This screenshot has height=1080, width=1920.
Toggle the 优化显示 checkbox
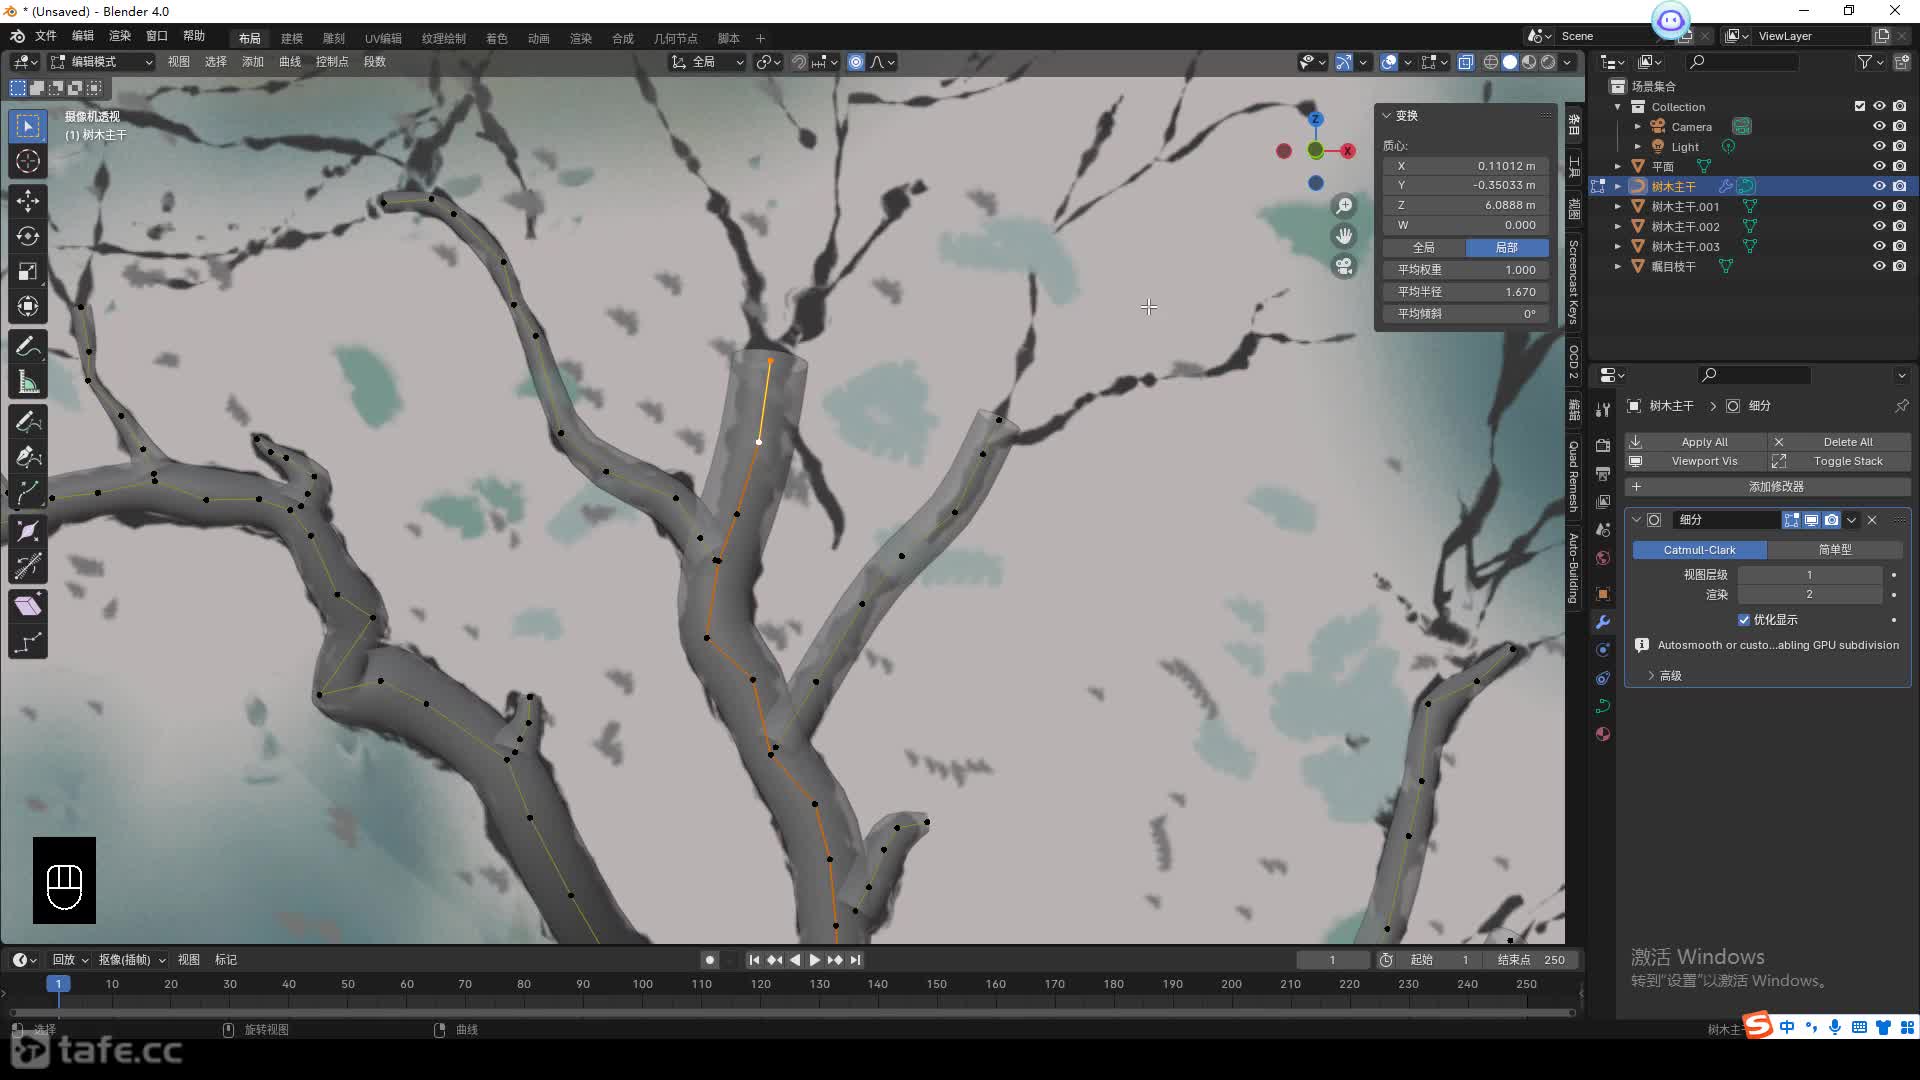[x=1744, y=620]
